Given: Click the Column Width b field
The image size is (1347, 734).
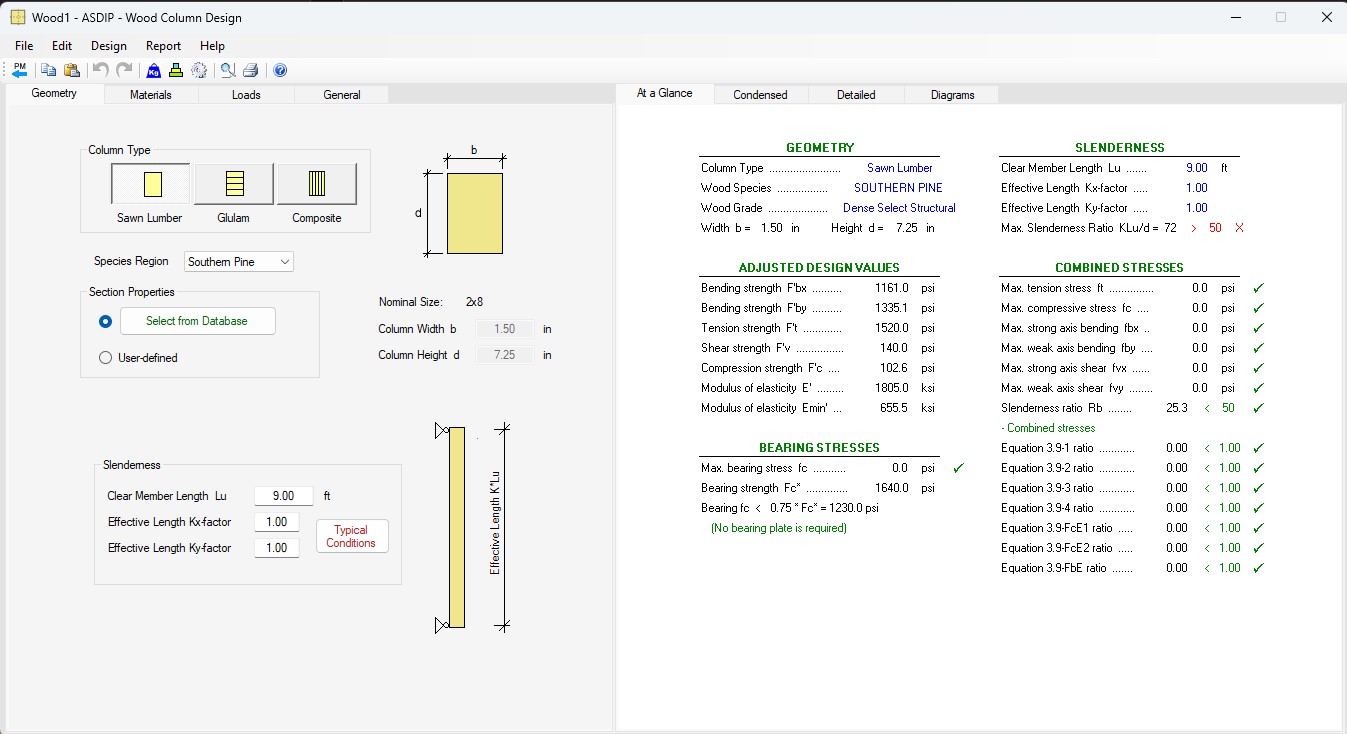Looking at the screenshot, I should point(505,329).
